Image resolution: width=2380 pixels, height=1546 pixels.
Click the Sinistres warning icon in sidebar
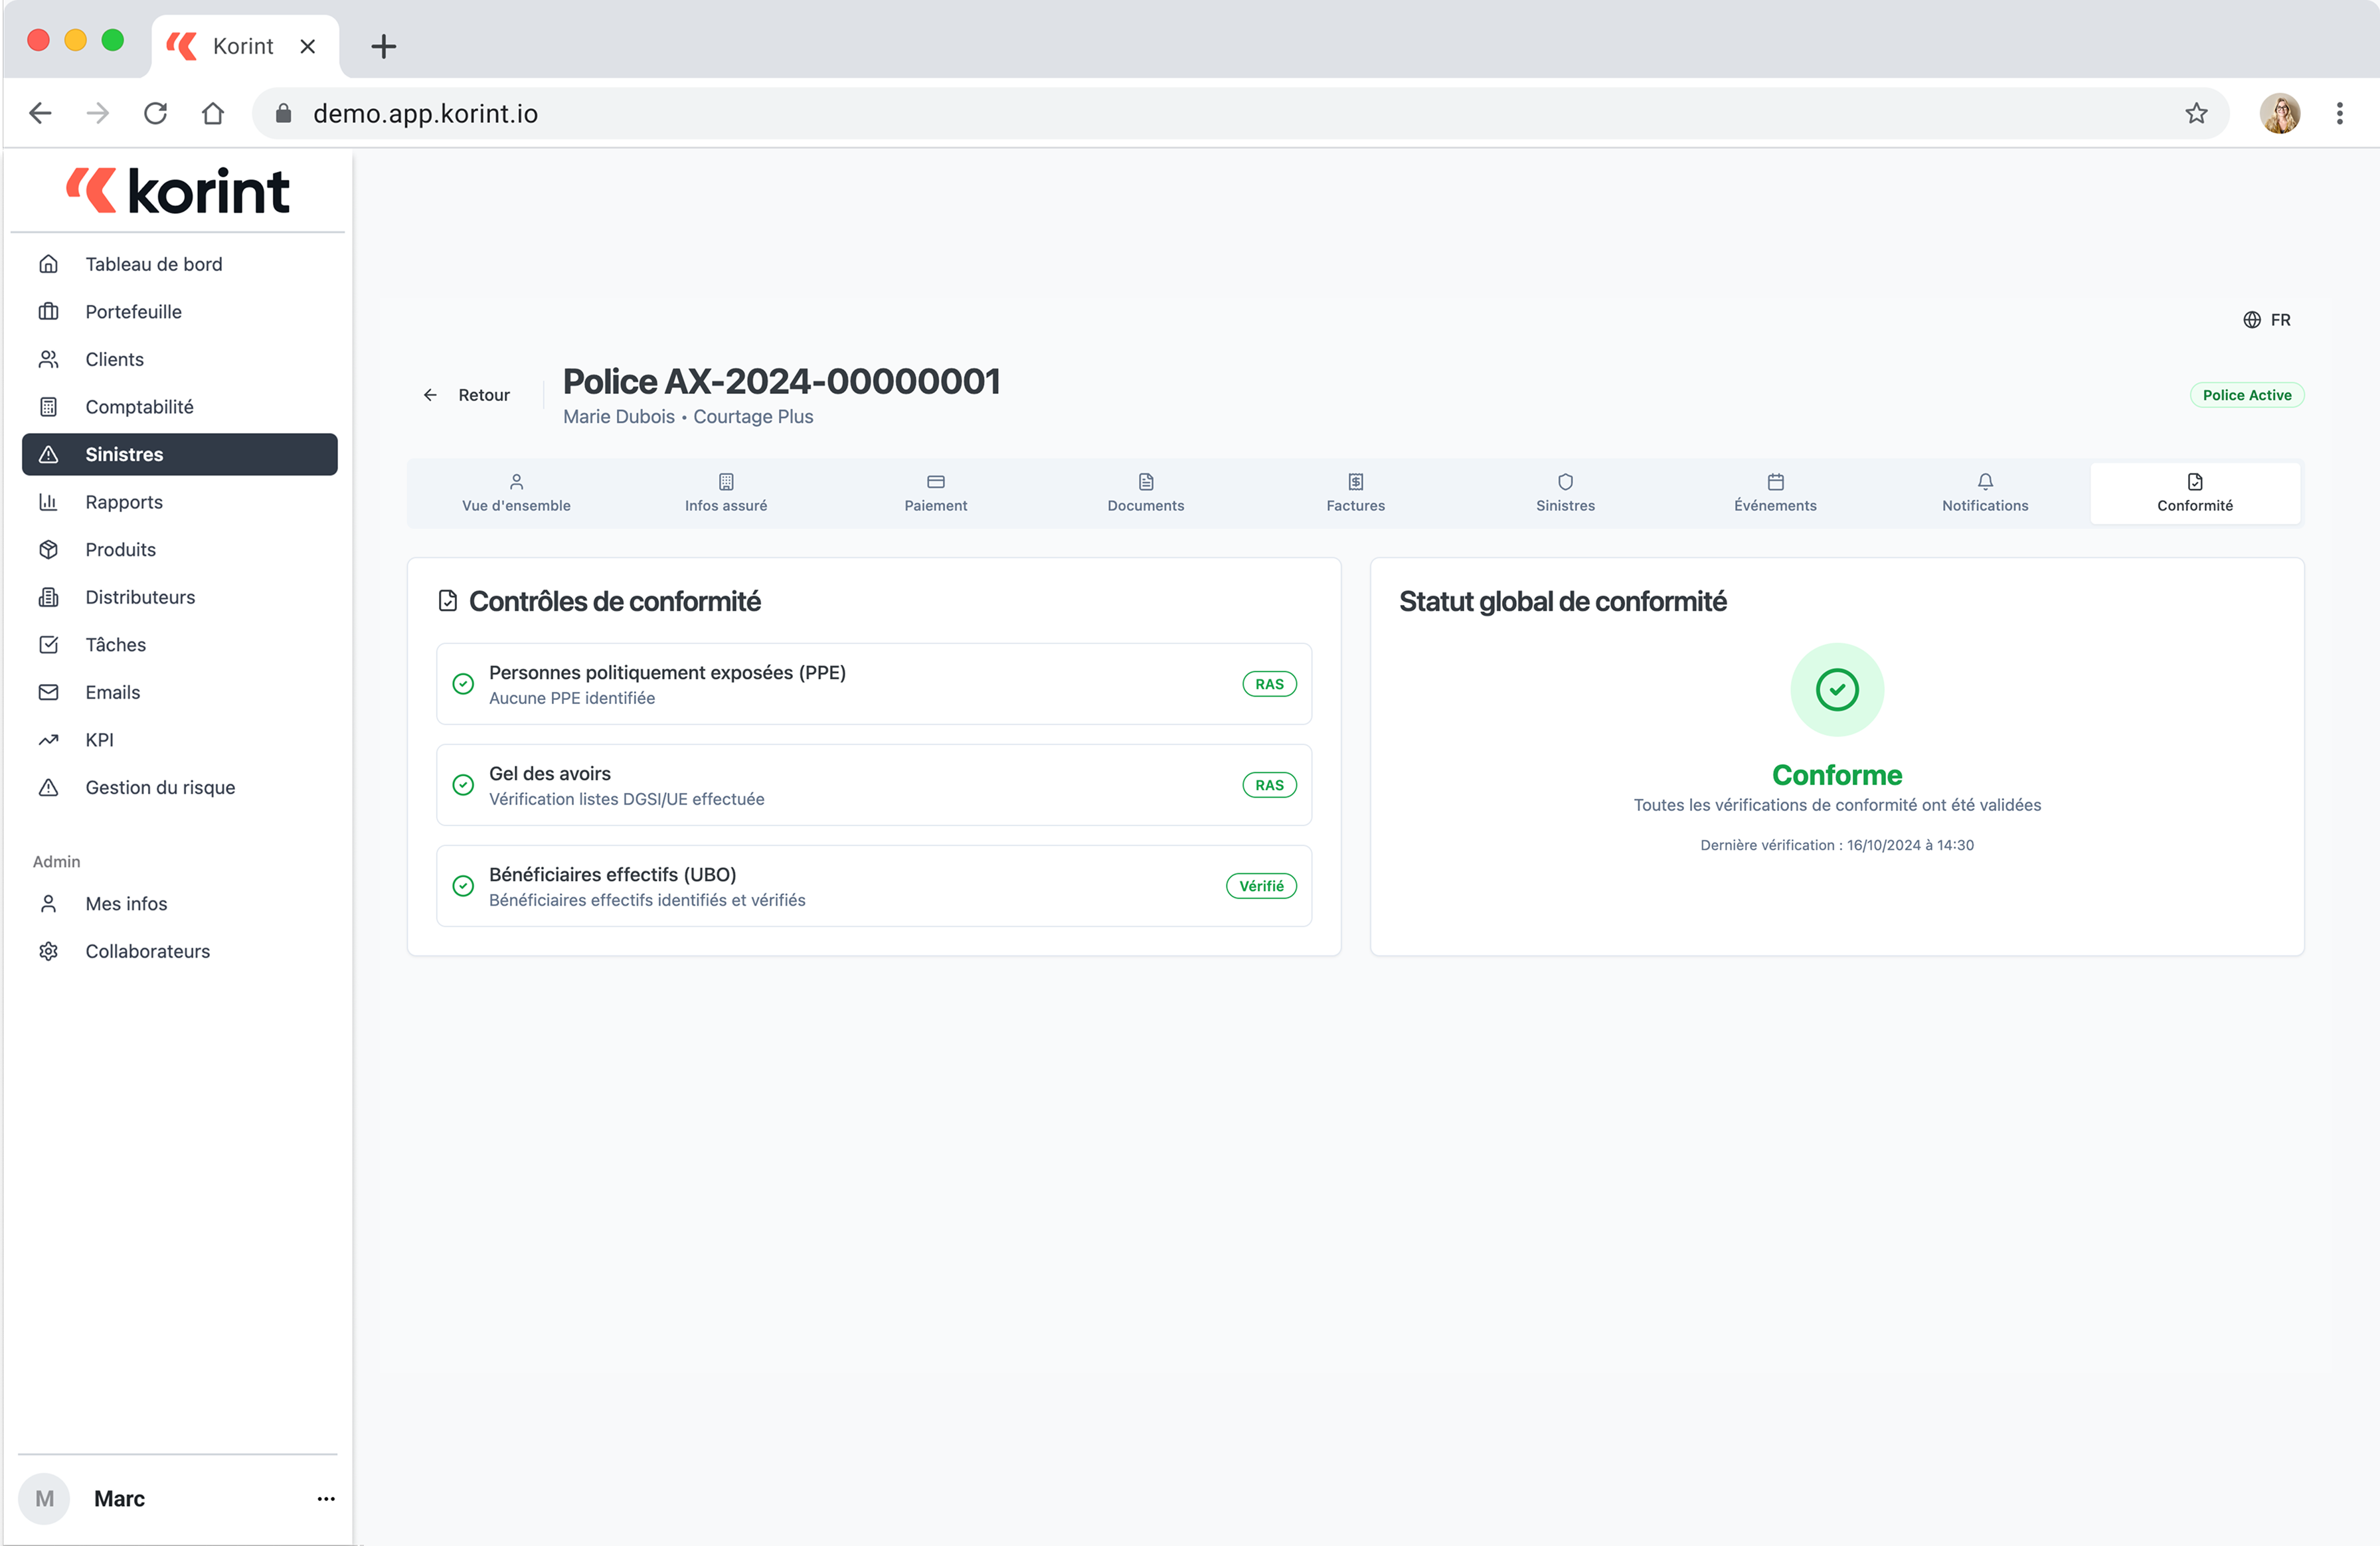click(50, 454)
